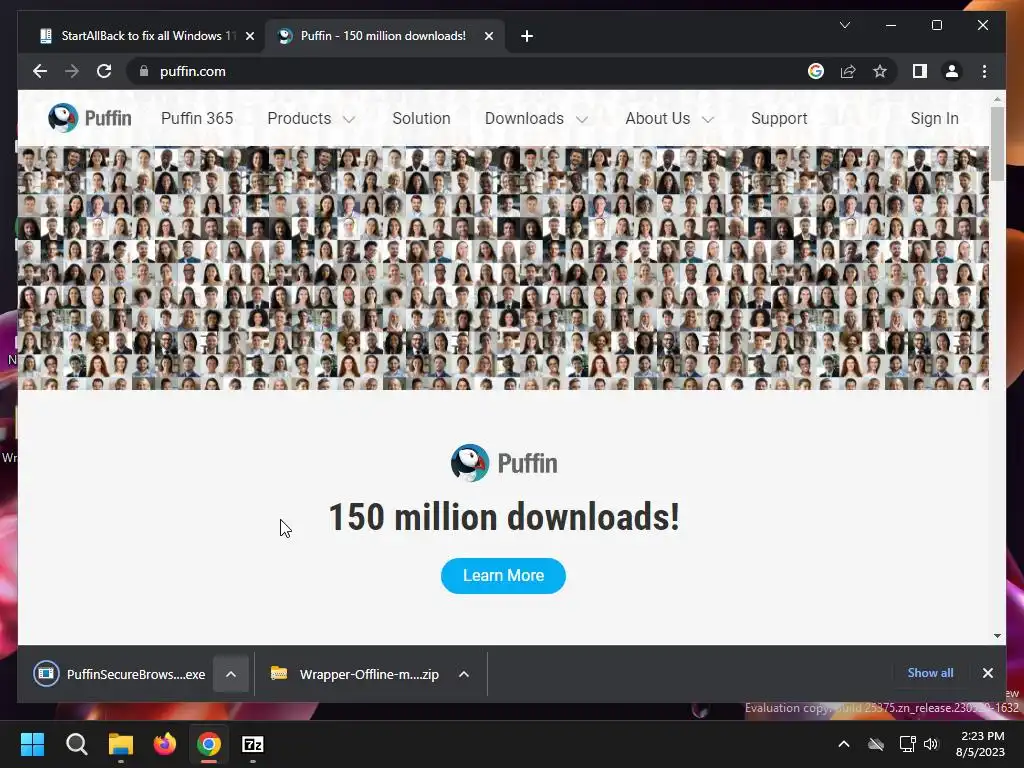This screenshot has height=768, width=1024.
Task: Bookmark this page with the star icon
Action: pos(880,71)
